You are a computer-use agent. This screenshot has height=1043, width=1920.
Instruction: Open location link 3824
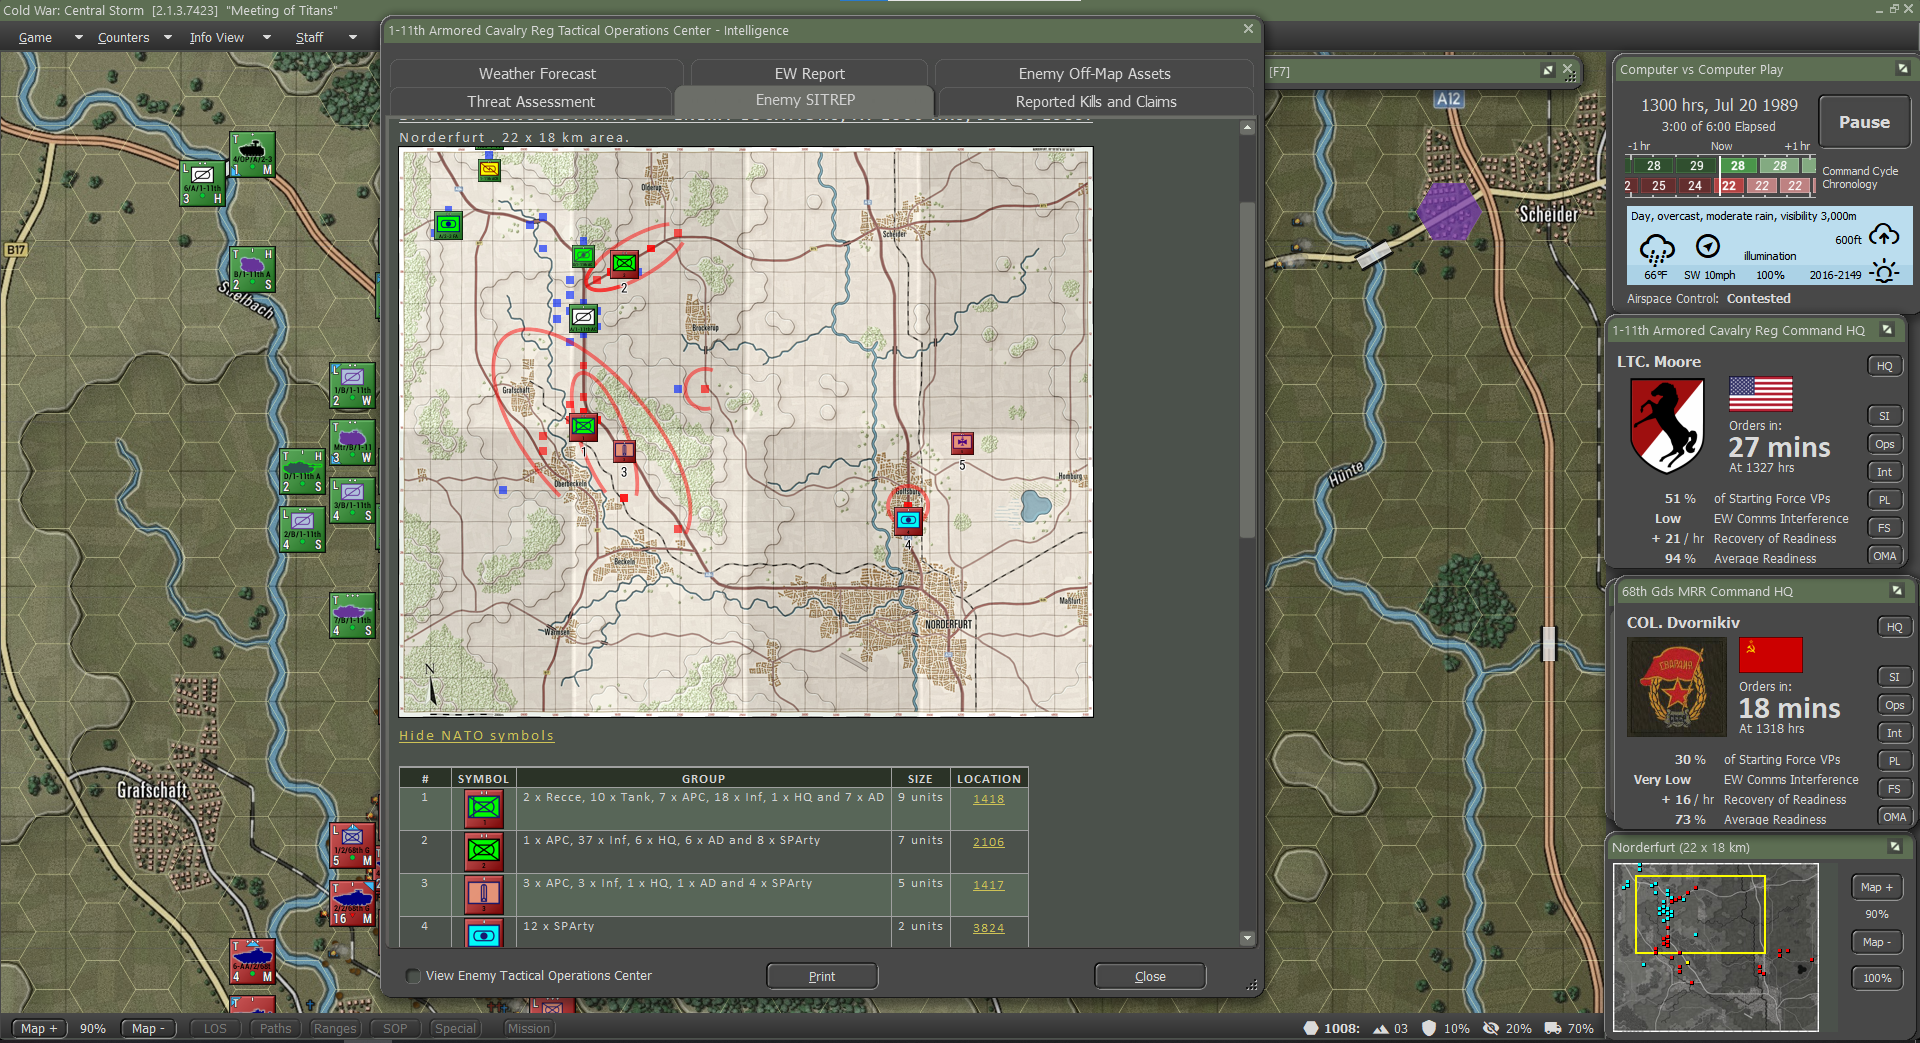tap(988, 928)
